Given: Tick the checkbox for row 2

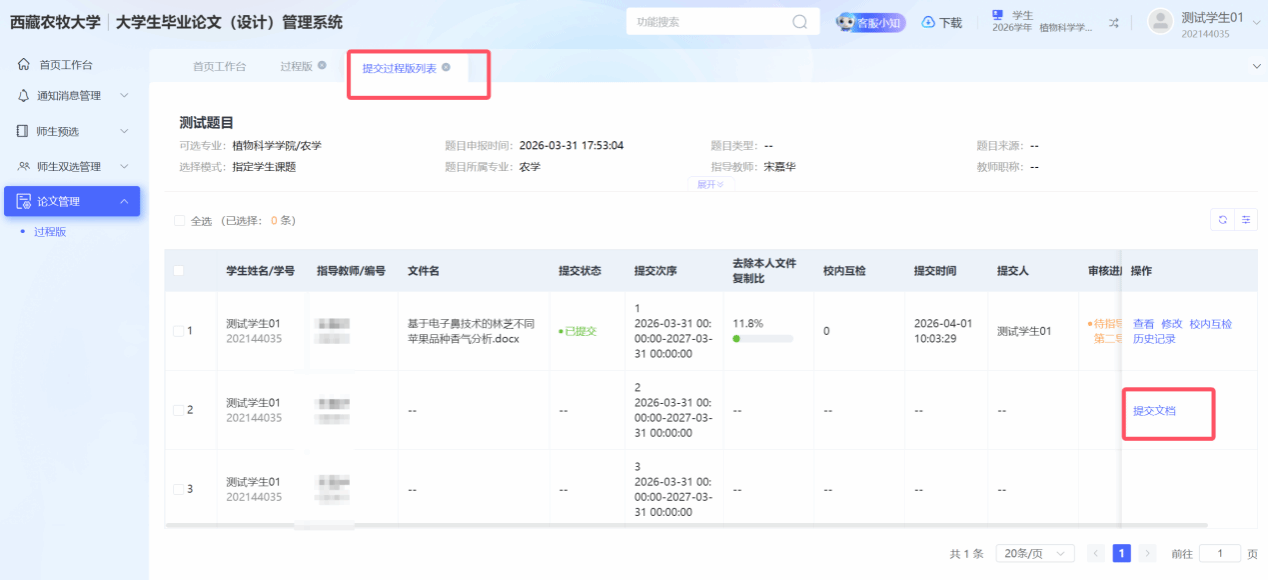Looking at the screenshot, I should 178,410.
